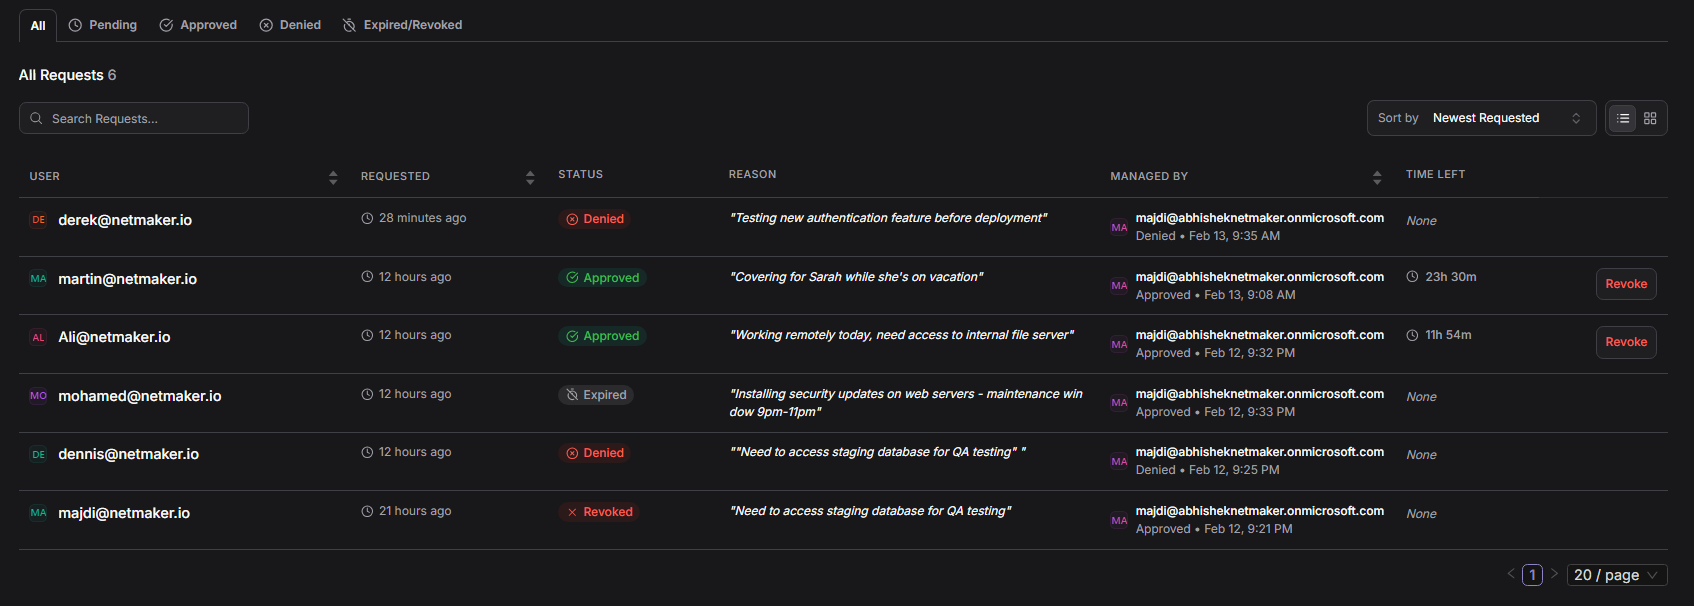
Task: Select the Expired/Revoked tab
Action: 402,25
